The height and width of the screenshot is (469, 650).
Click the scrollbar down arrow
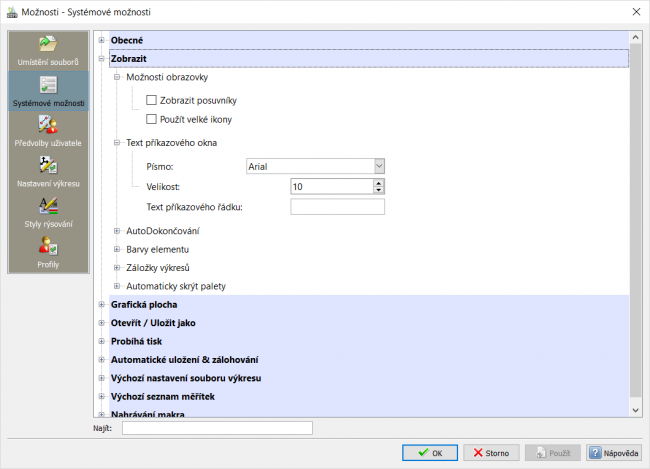coord(635,411)
